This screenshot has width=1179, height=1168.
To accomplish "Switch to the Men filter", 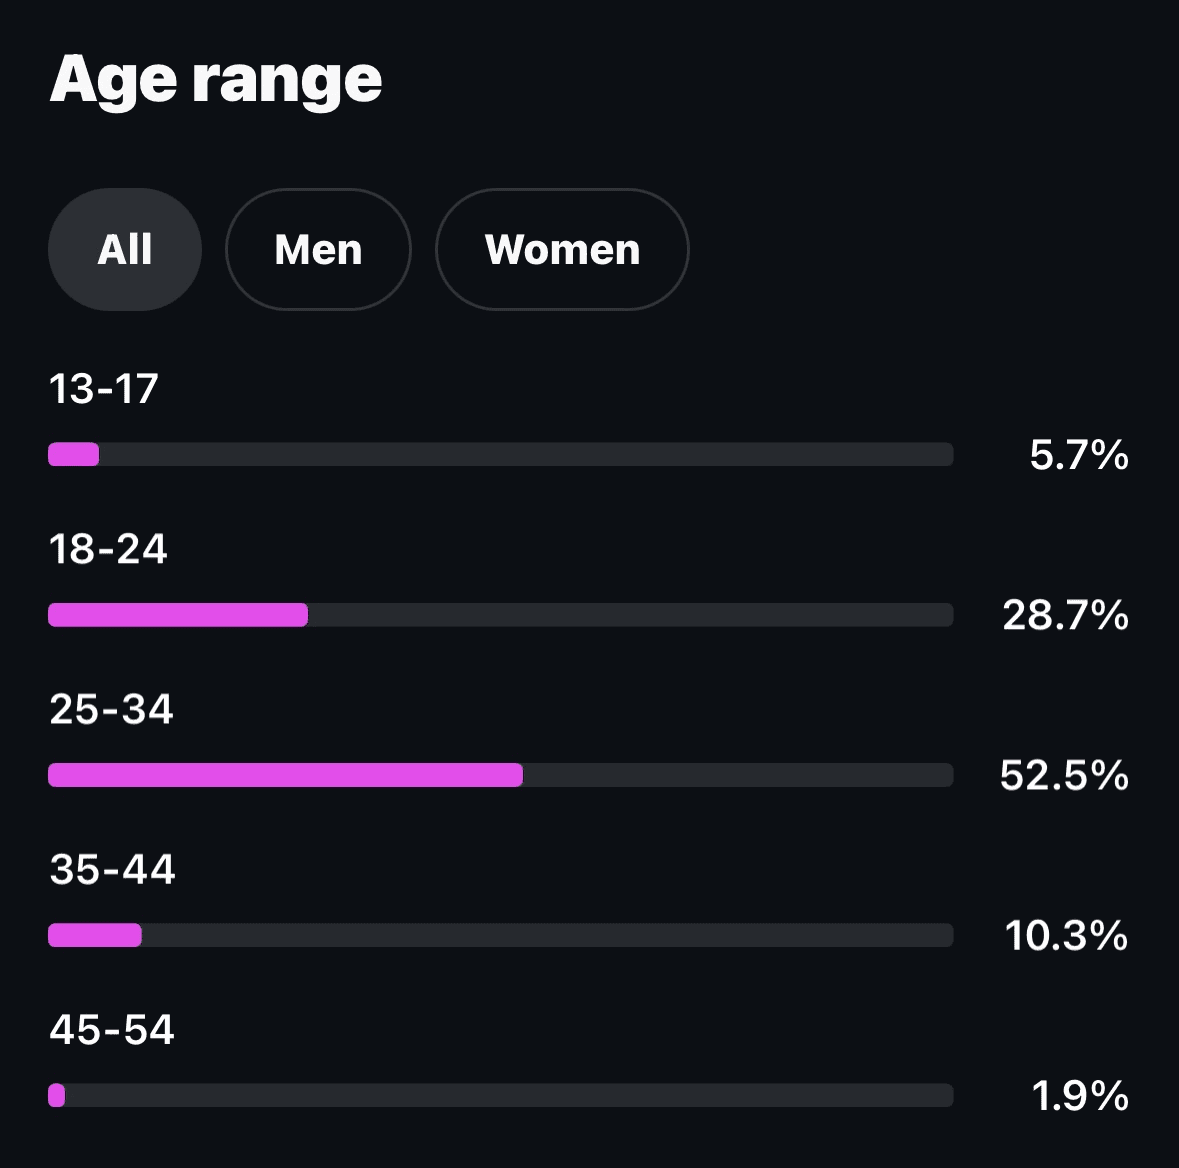I will 318,250.
